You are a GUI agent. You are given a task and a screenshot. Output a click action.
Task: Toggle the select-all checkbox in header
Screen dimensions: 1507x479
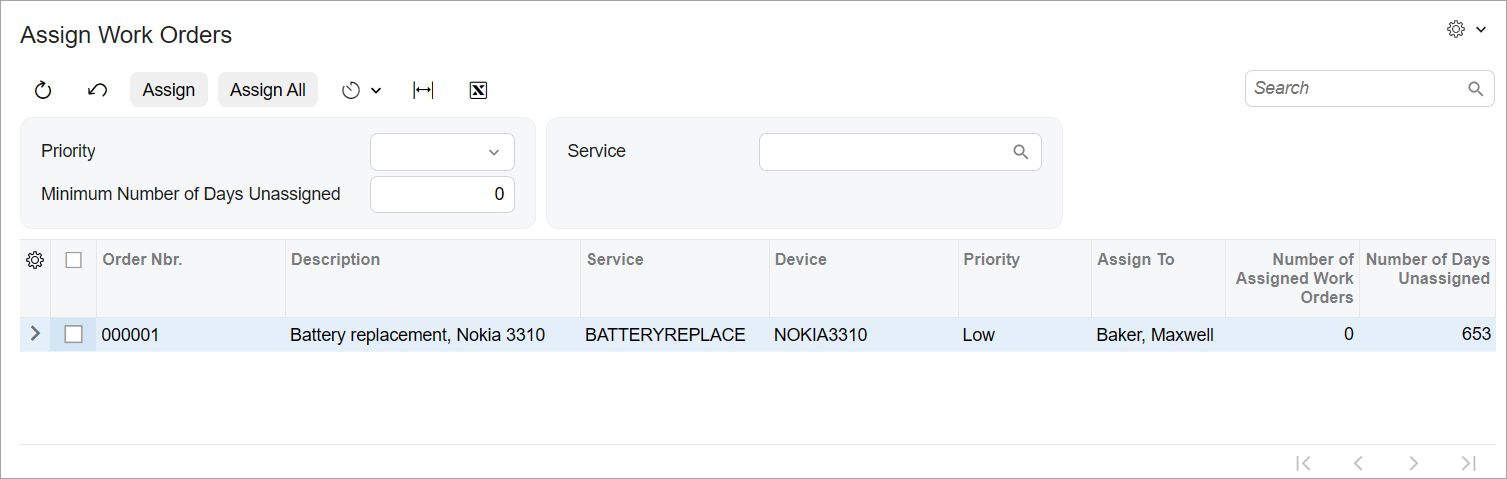[73, 260]
